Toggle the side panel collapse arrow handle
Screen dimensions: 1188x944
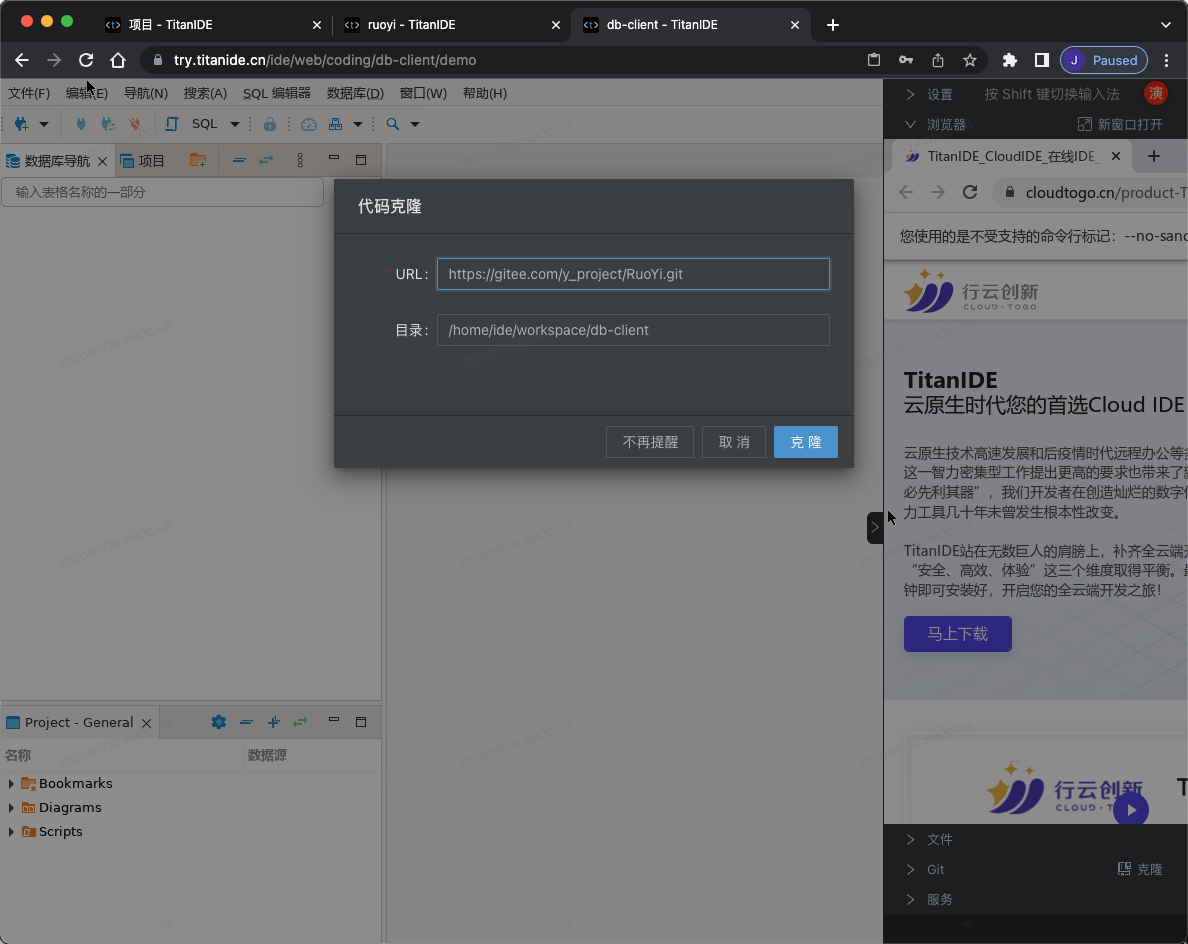tap(875, 527)
